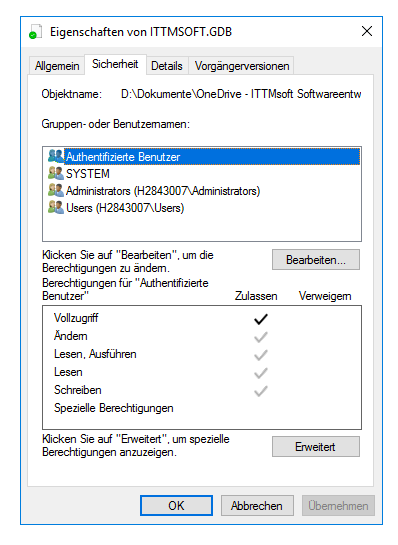Click the Vollzugriff allow checkmark
Viewport: 398px width, 545px height.
[x=261, y=319]
